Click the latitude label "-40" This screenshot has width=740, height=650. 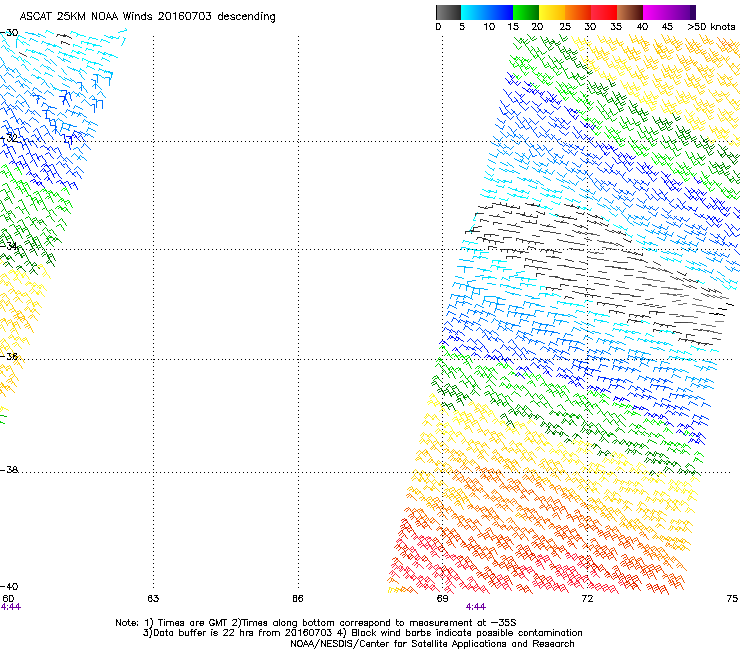9,586
